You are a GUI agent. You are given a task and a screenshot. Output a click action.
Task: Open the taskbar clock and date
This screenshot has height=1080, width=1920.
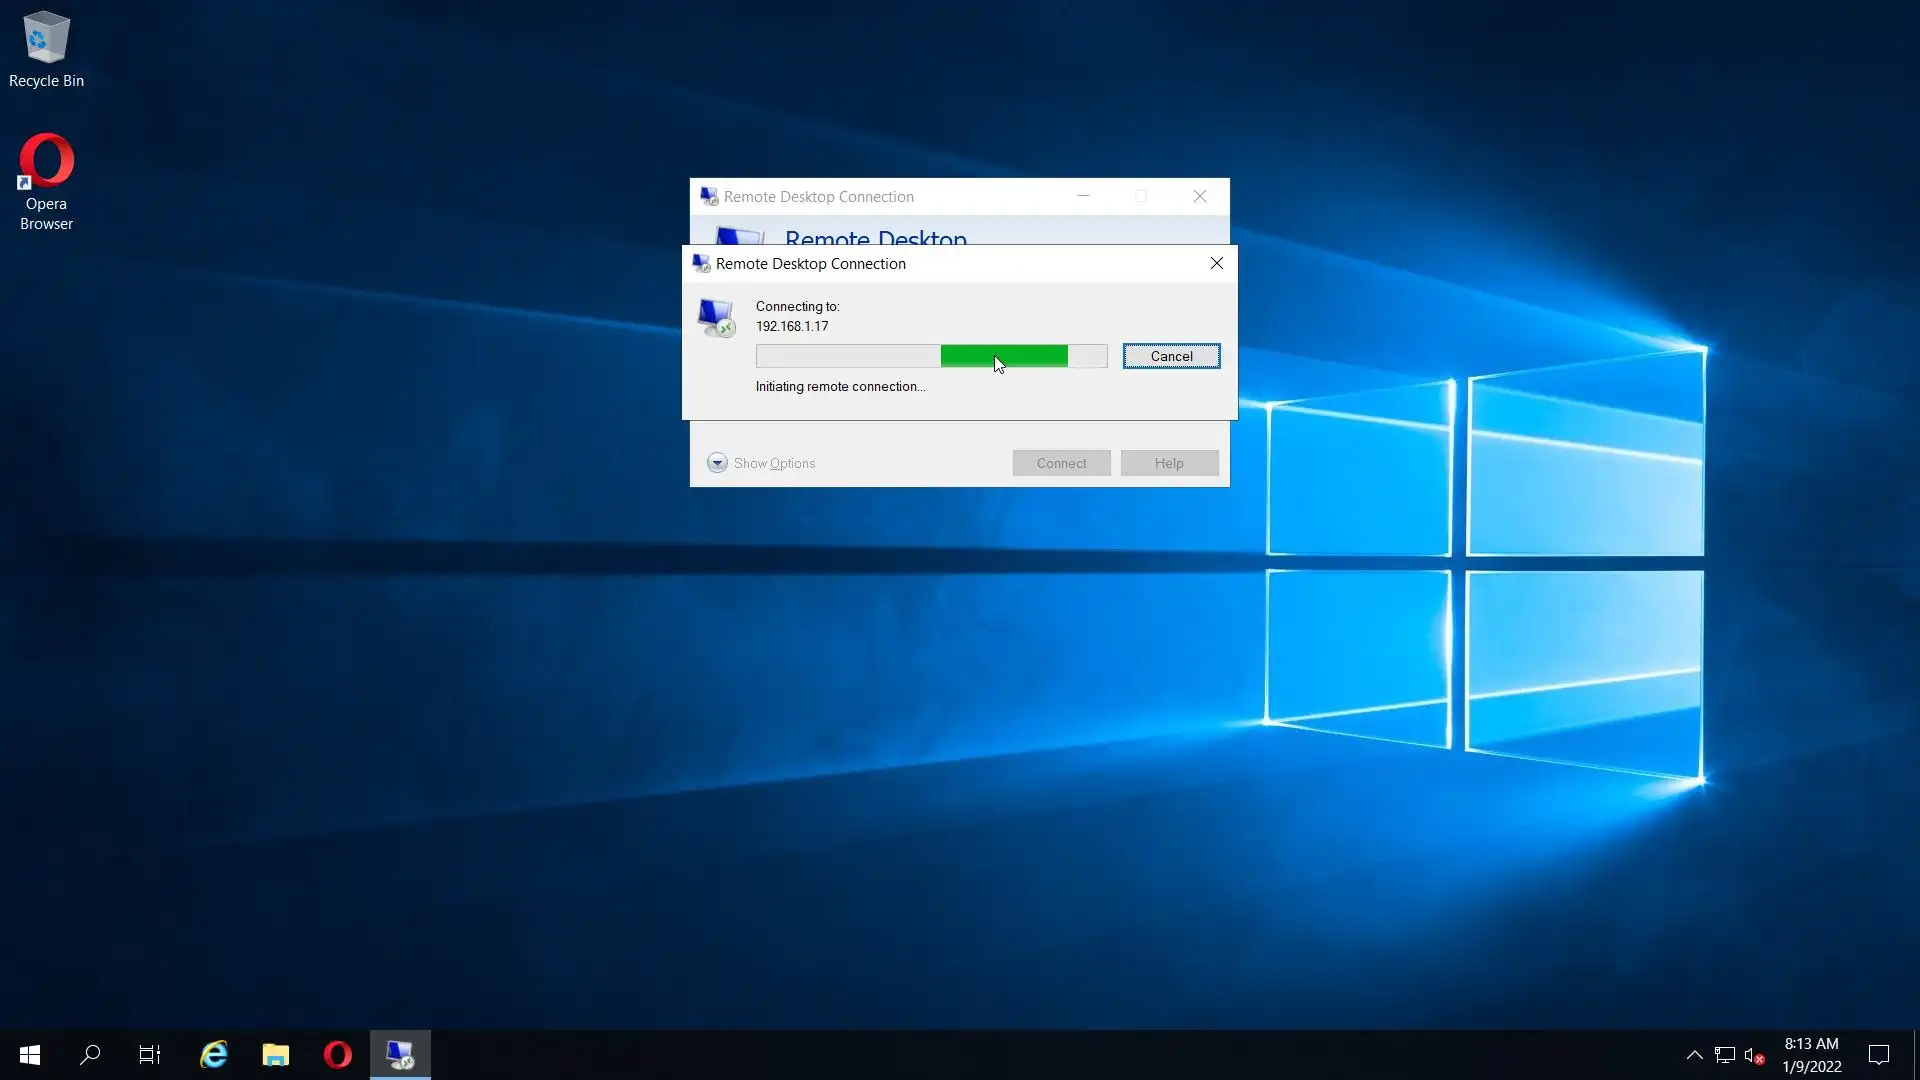(x=1811, y=1054)
